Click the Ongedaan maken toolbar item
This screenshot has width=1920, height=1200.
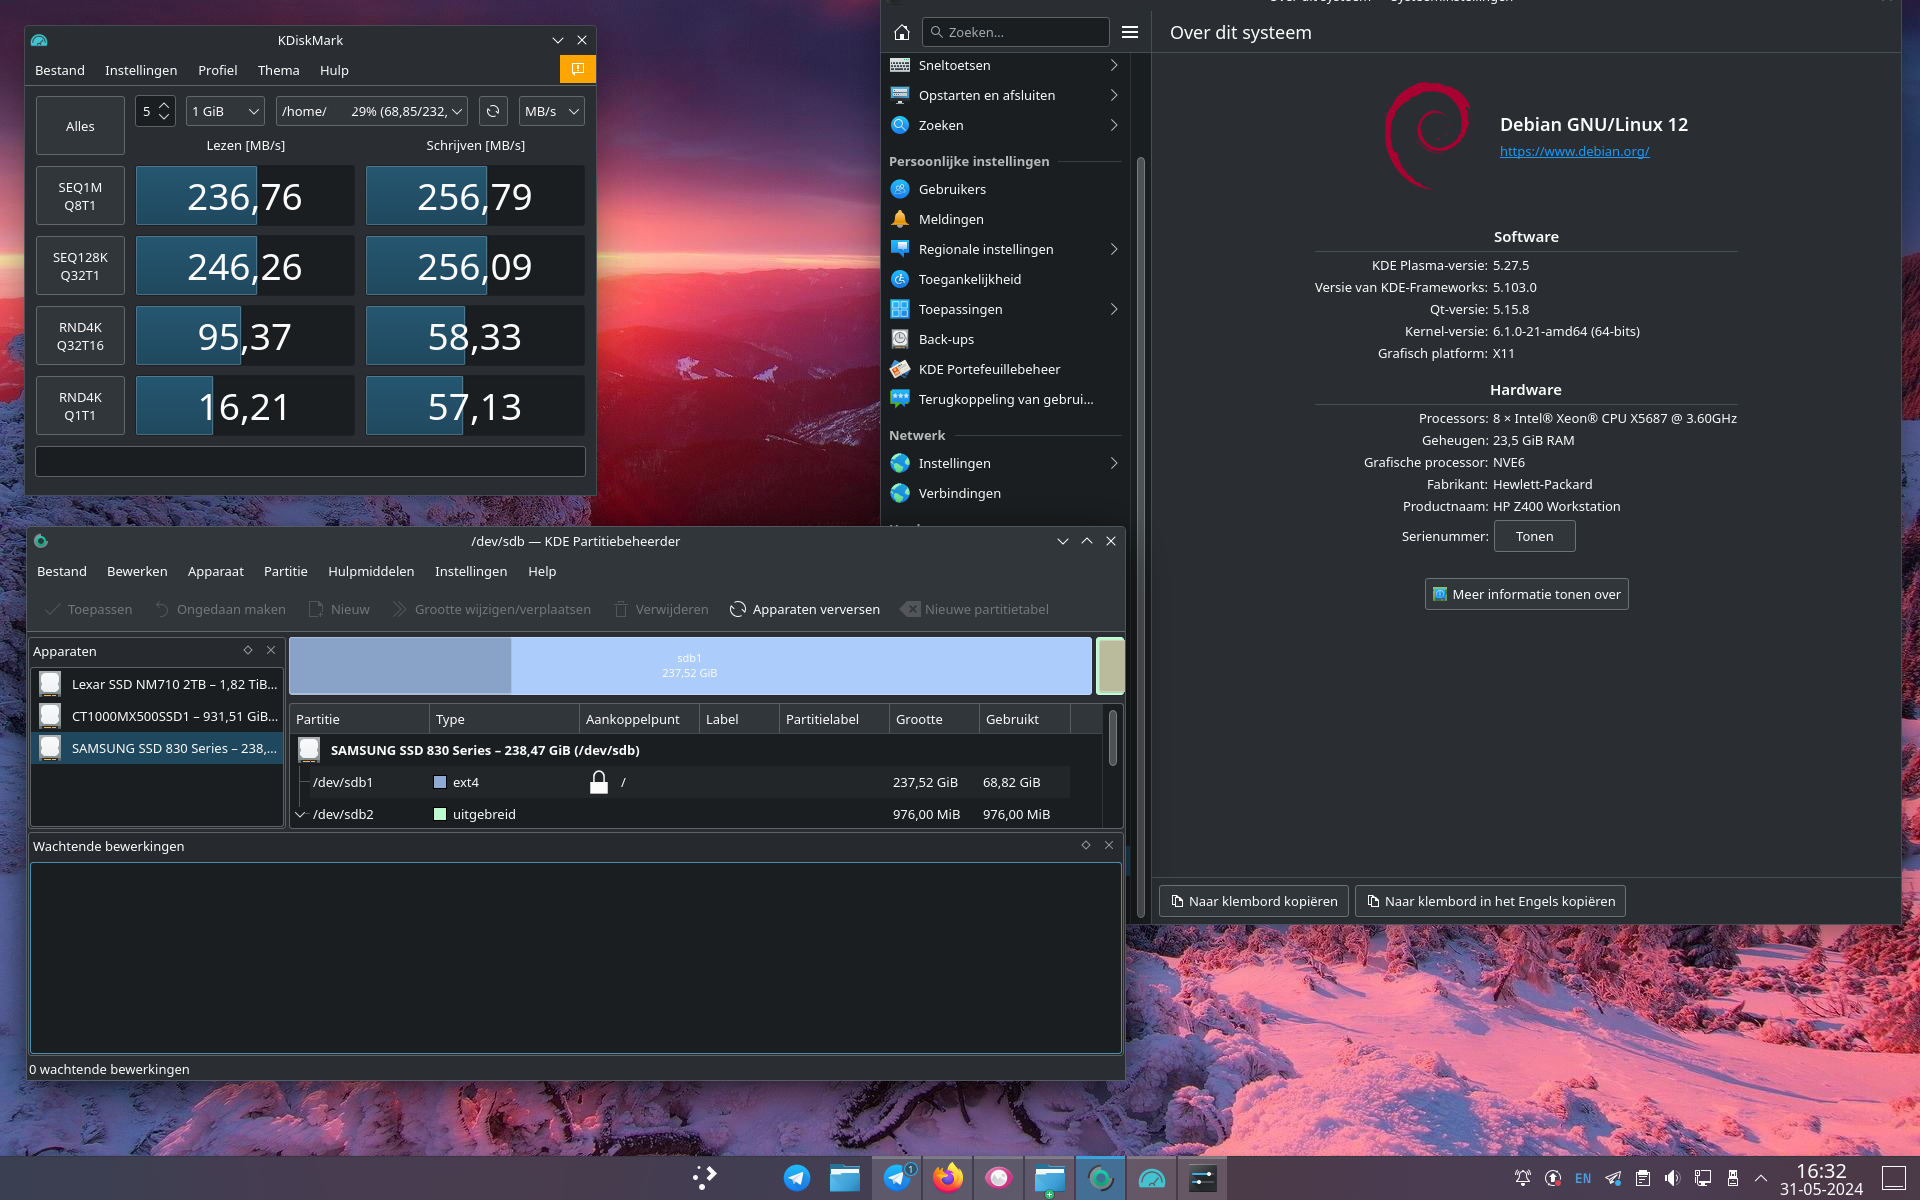point(220,609)
